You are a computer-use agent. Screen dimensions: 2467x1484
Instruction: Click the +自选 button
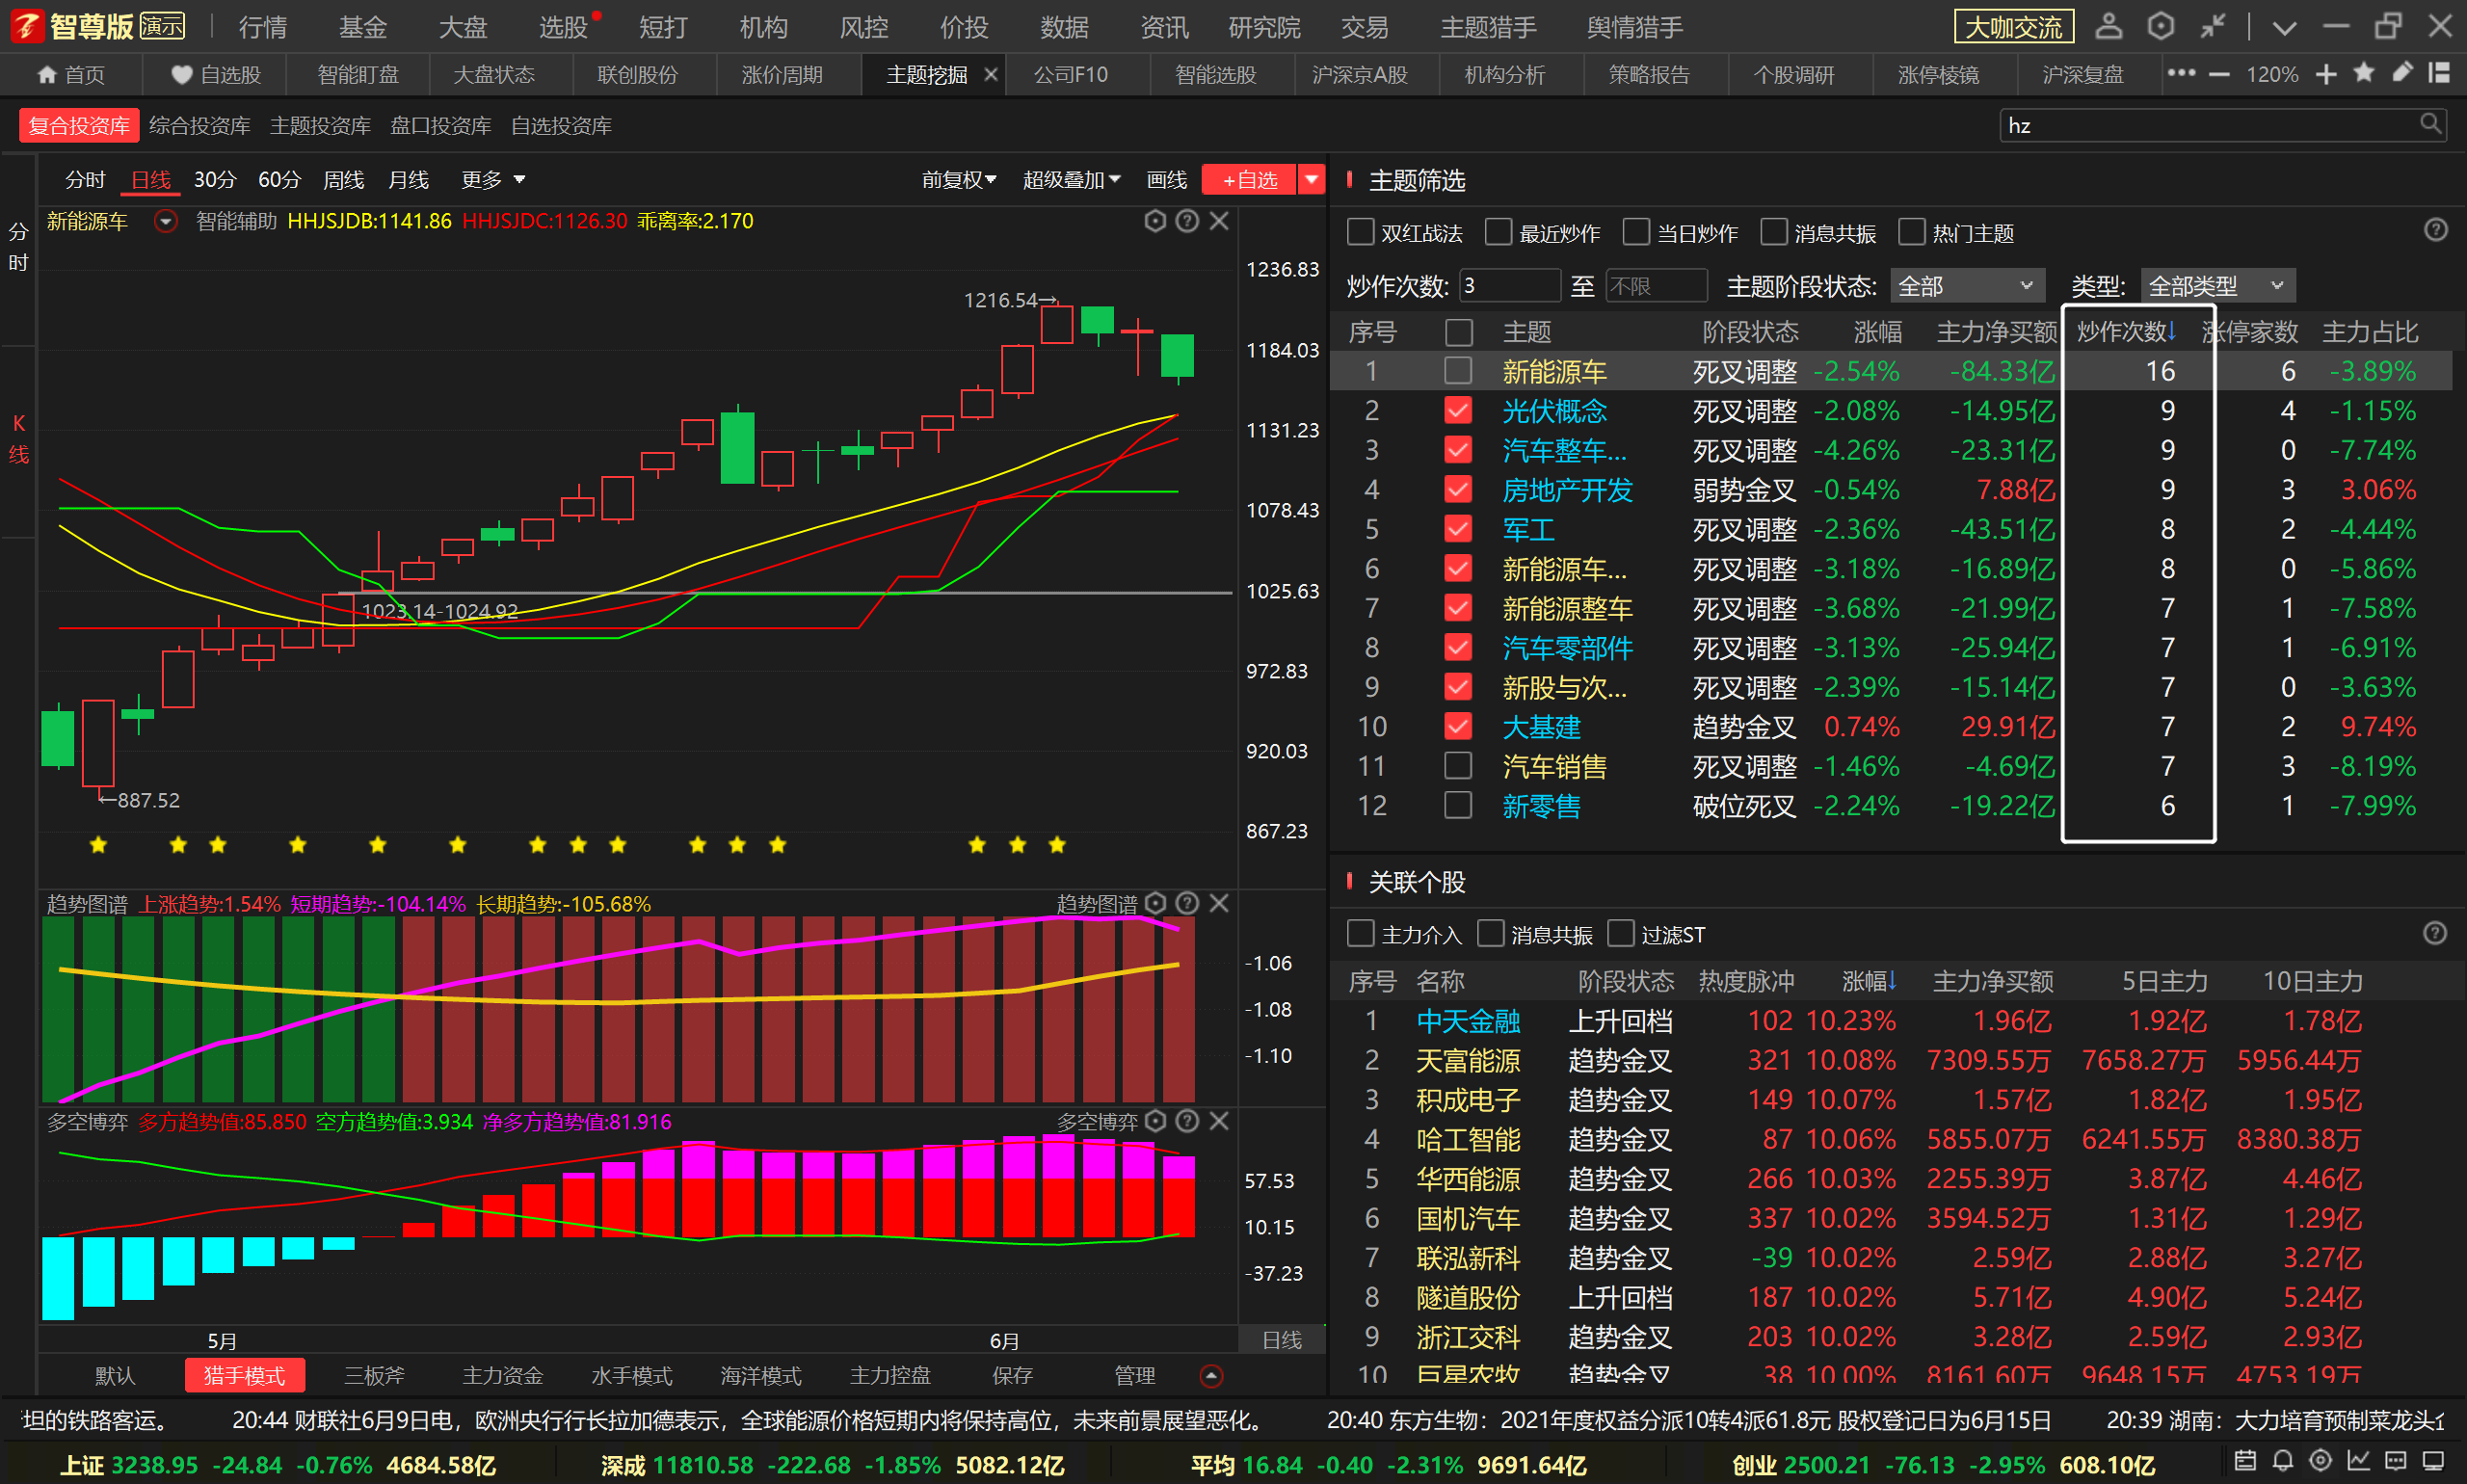pyautogui.click(x=1249, y=180)
